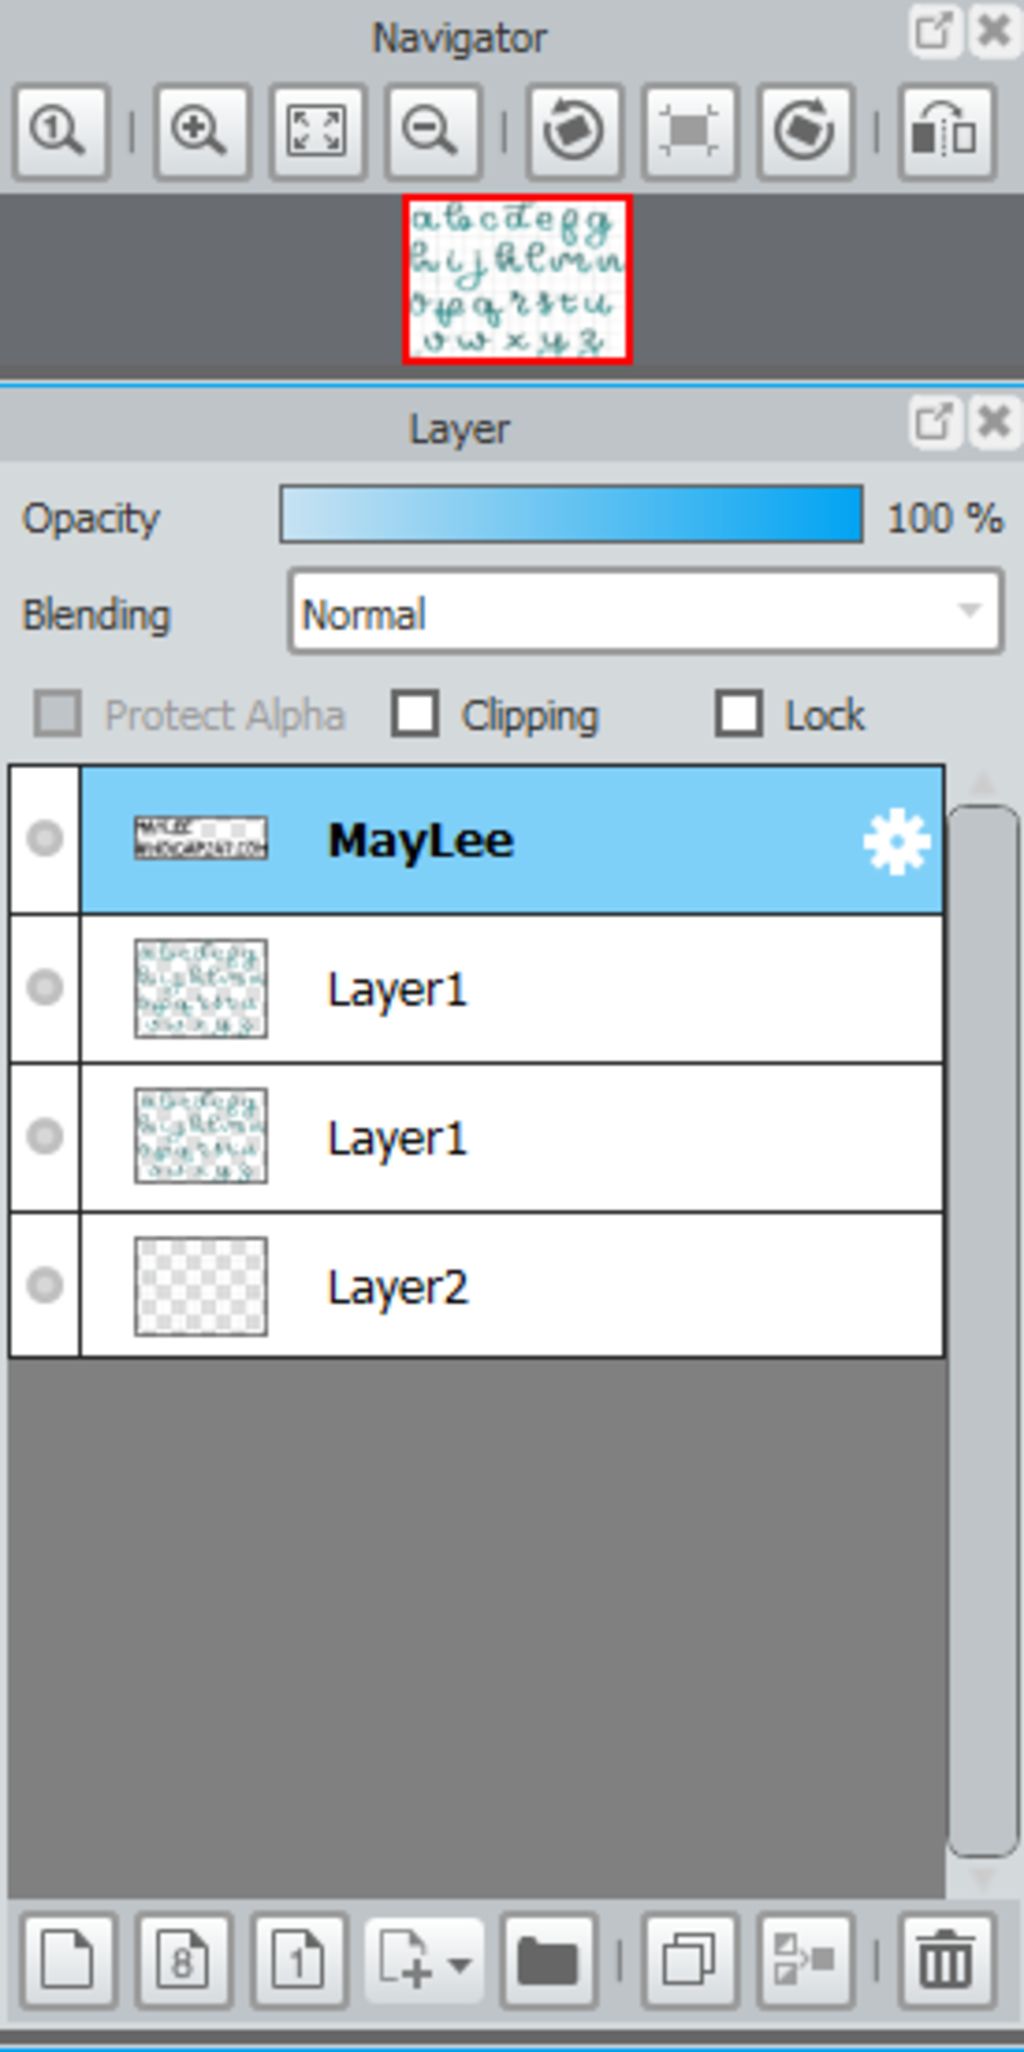
Task: Open the add special layer dropdown arrow
Action: click(460, 1964)
